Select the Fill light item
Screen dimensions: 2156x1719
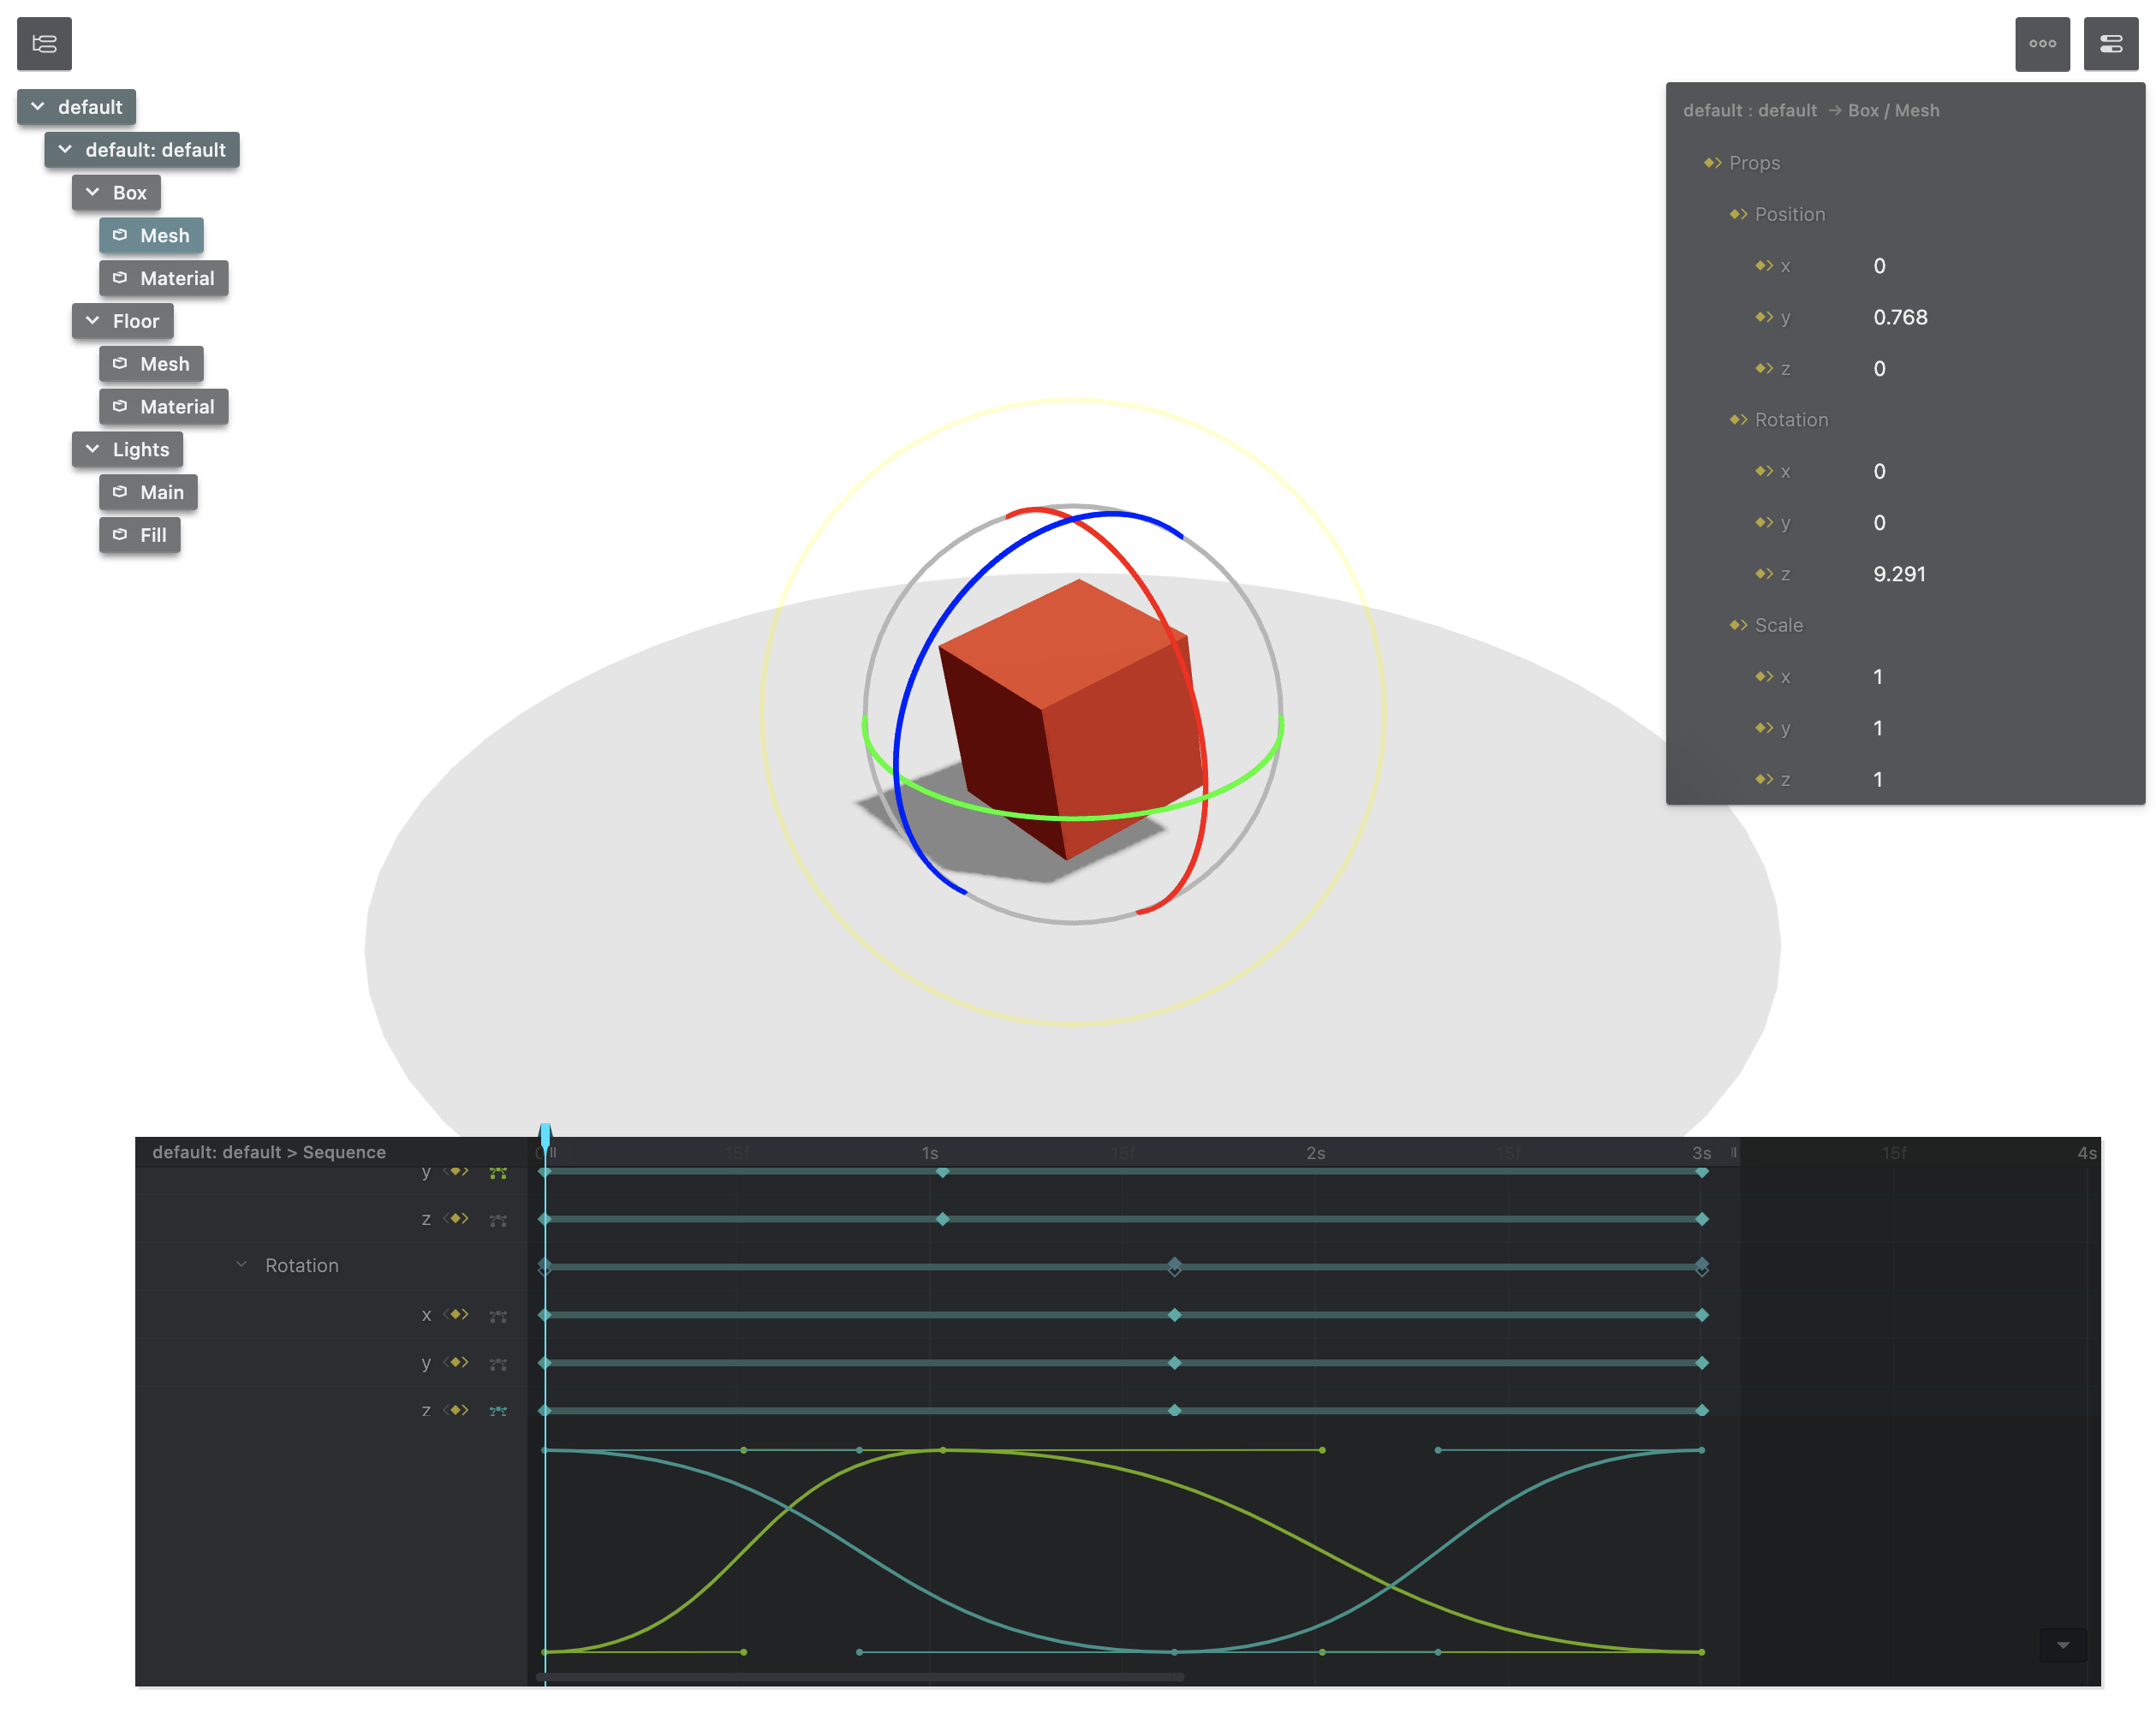tap(140, 535)
